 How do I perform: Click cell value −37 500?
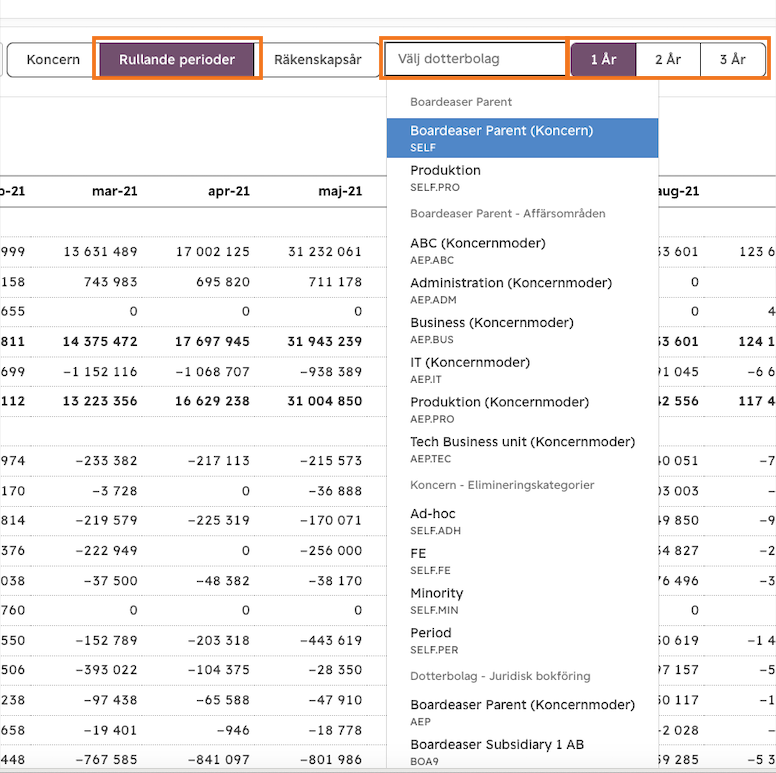[110, 581]
